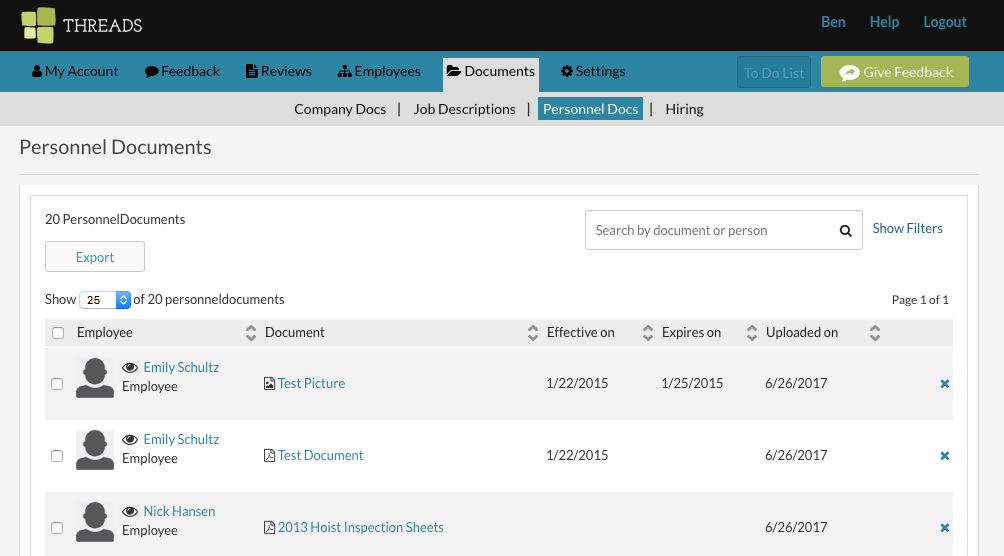Select the Documents tab
This screenshot has width=1004, height=556.
click(x=490, y=74)
